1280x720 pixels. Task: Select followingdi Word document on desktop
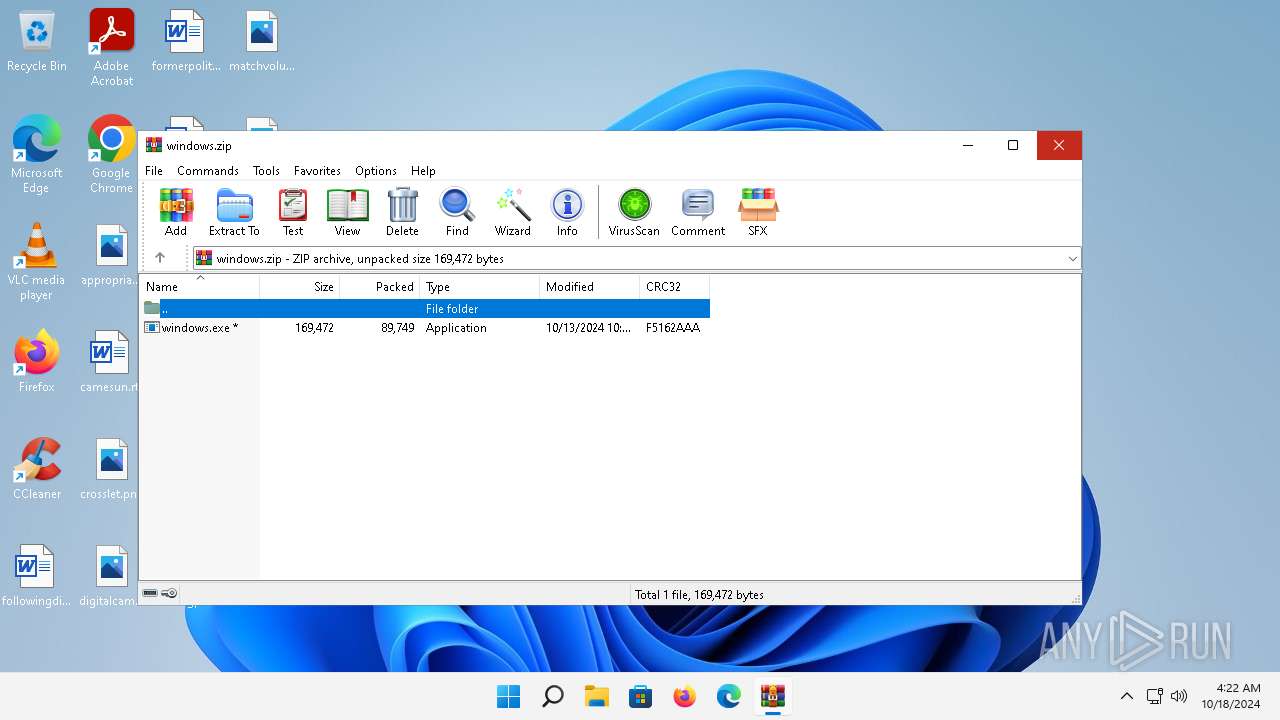(36, 576)
